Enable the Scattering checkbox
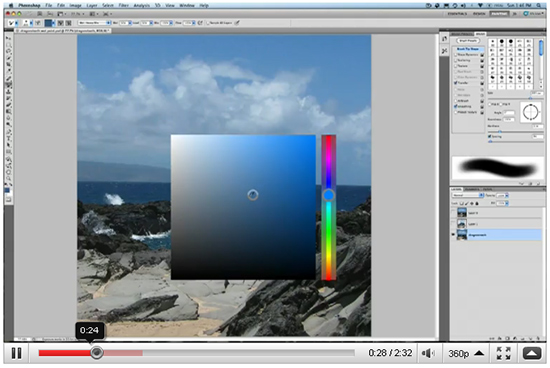Screen dimensions: 550x368 click(x=456, y=60)
